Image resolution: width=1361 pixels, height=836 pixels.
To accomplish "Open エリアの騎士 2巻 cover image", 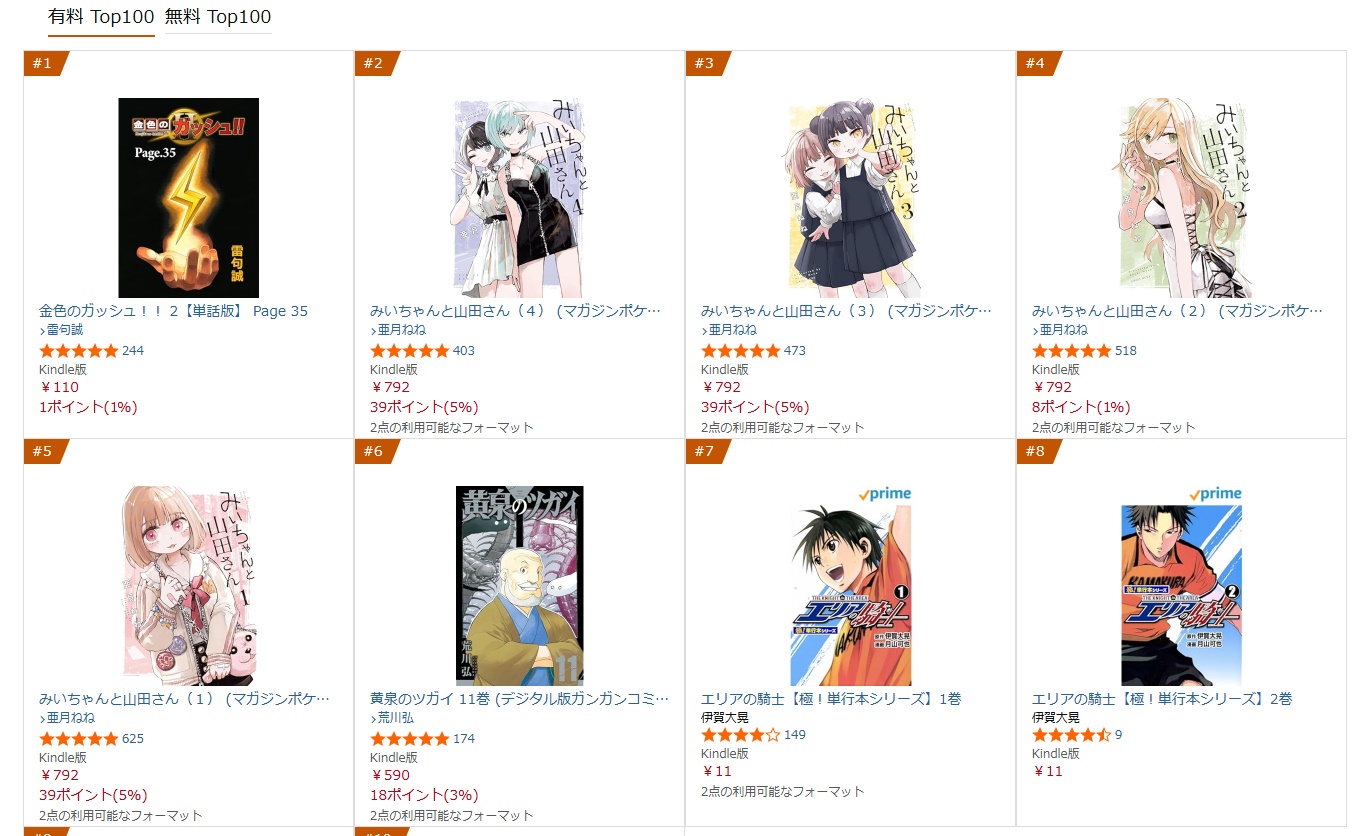I will (1181, 596).
